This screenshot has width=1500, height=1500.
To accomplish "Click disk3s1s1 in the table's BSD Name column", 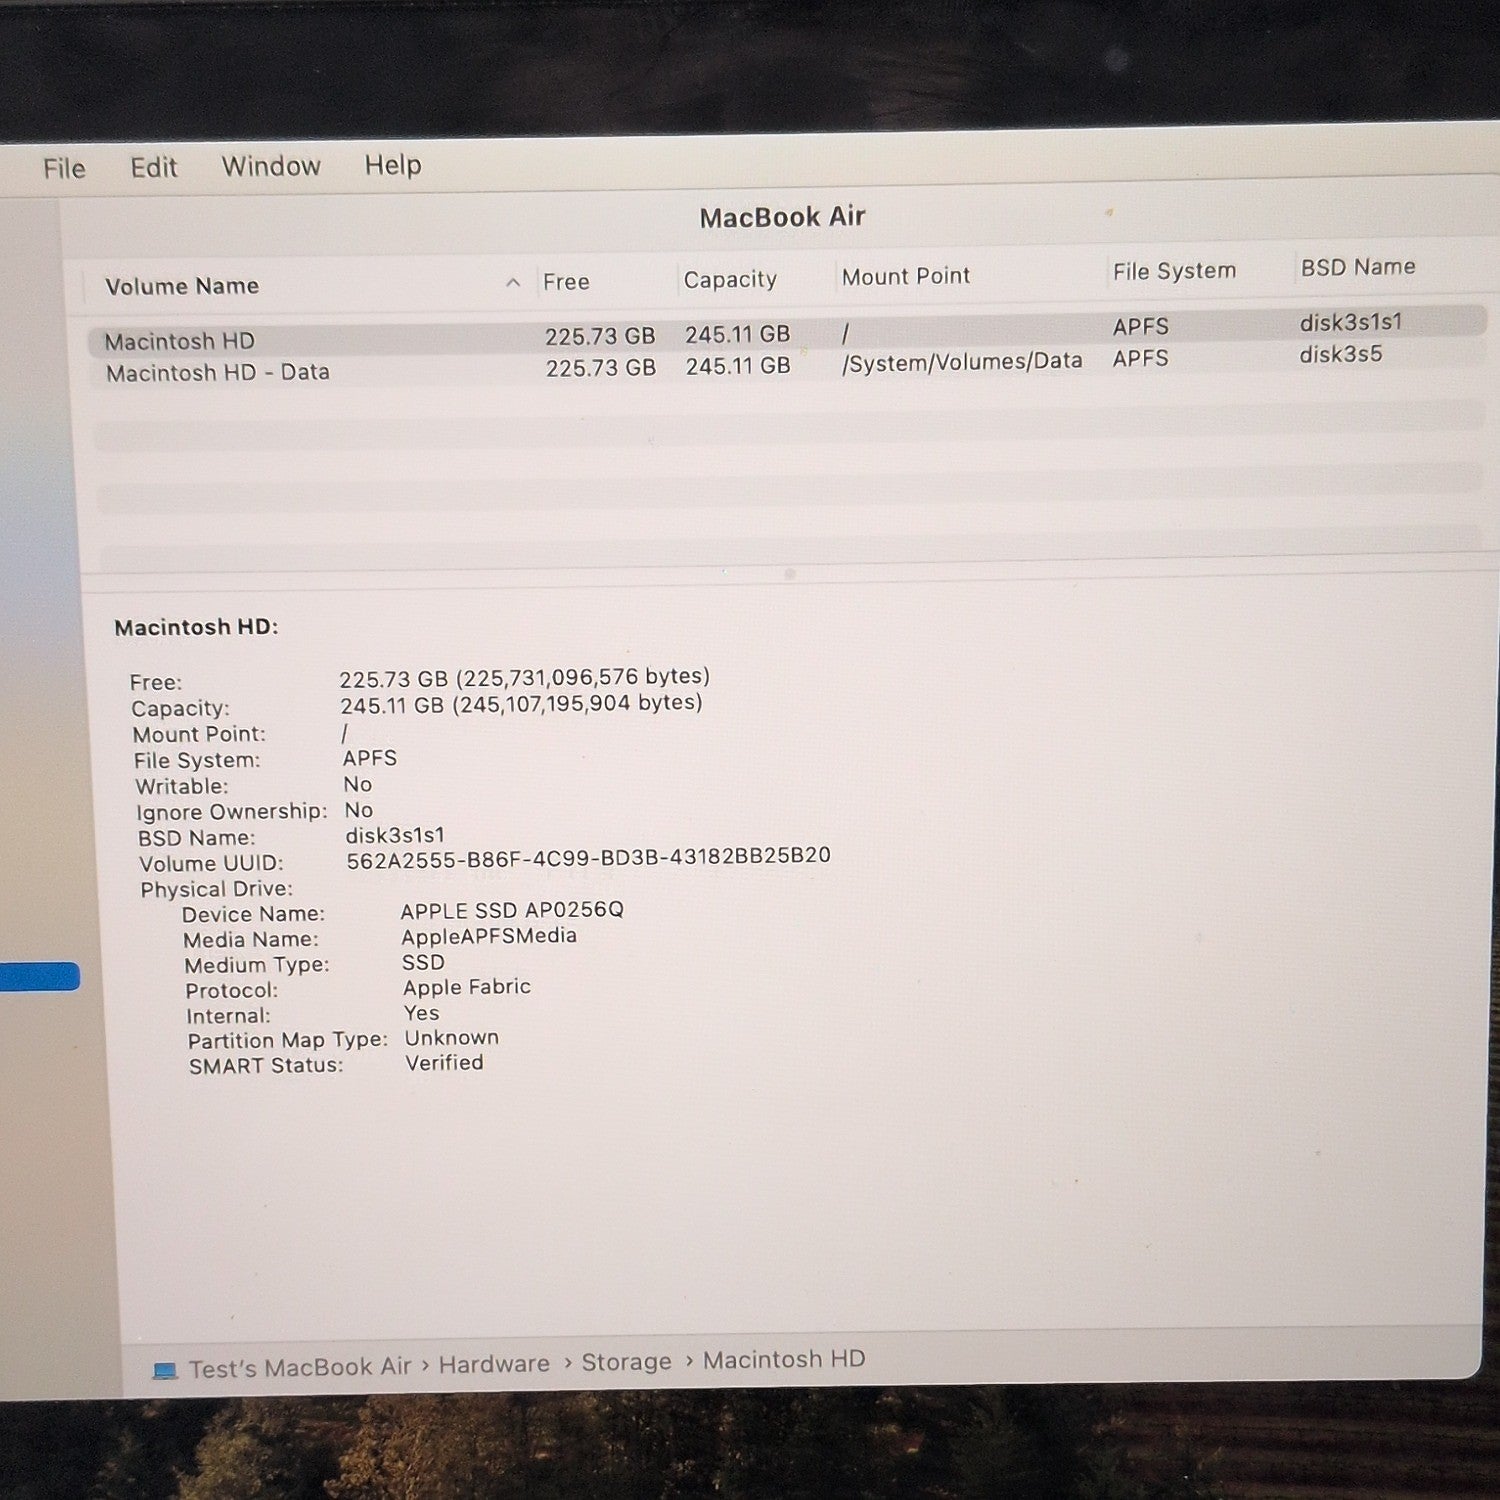I will coord(1351,322).
